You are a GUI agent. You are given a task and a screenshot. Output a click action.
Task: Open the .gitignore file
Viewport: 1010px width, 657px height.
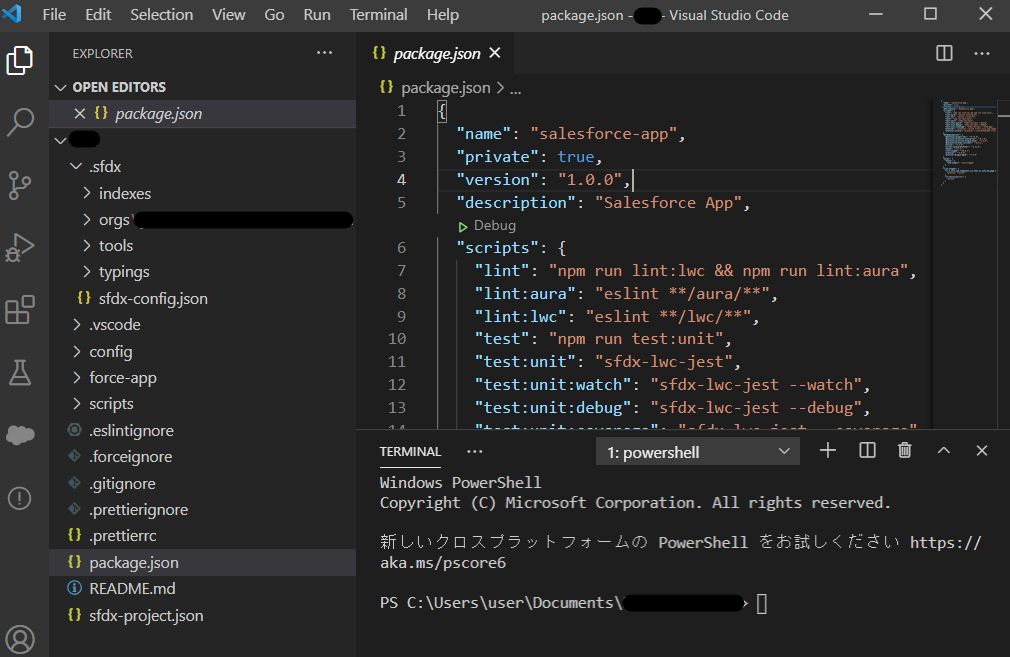click(122, 483)
